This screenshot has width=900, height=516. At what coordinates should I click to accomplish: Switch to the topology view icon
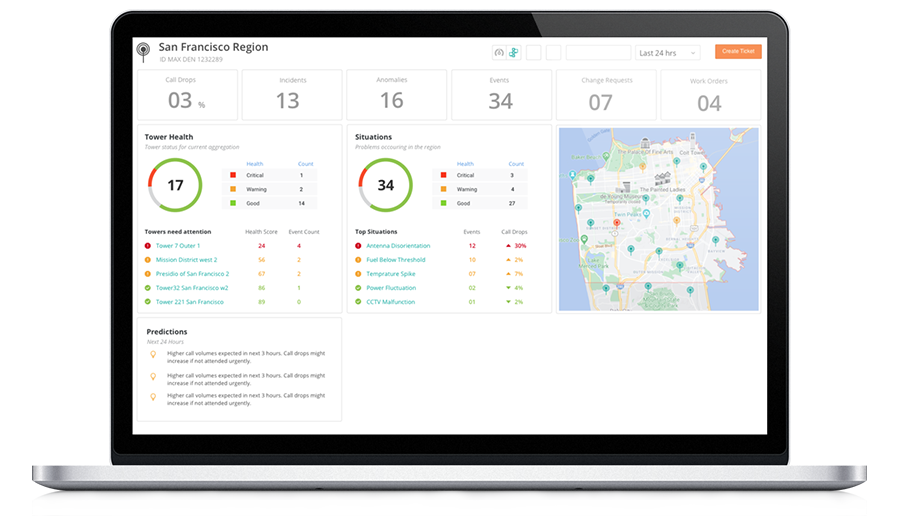pos(513,53)
